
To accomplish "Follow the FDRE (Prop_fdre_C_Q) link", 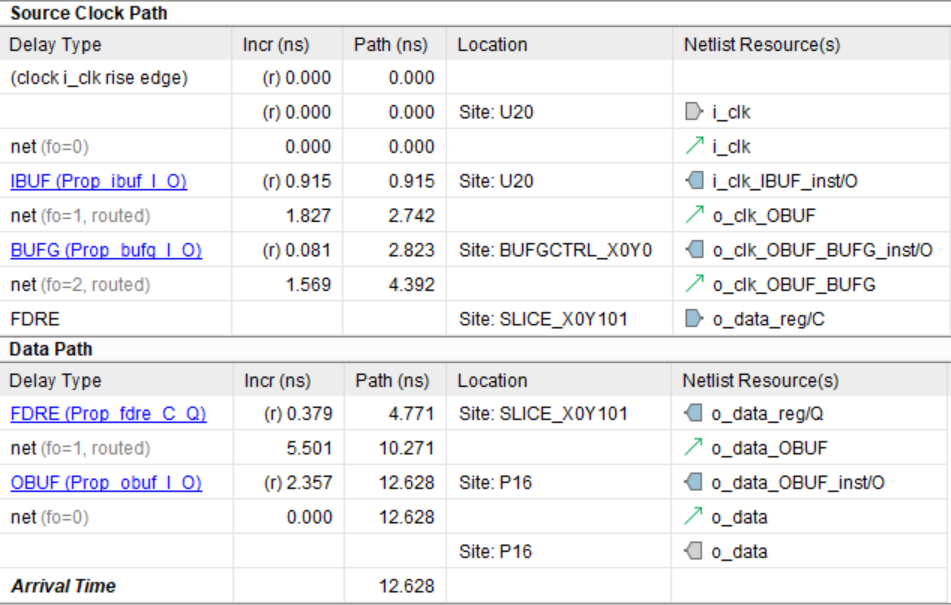I will tap(108, 414).
